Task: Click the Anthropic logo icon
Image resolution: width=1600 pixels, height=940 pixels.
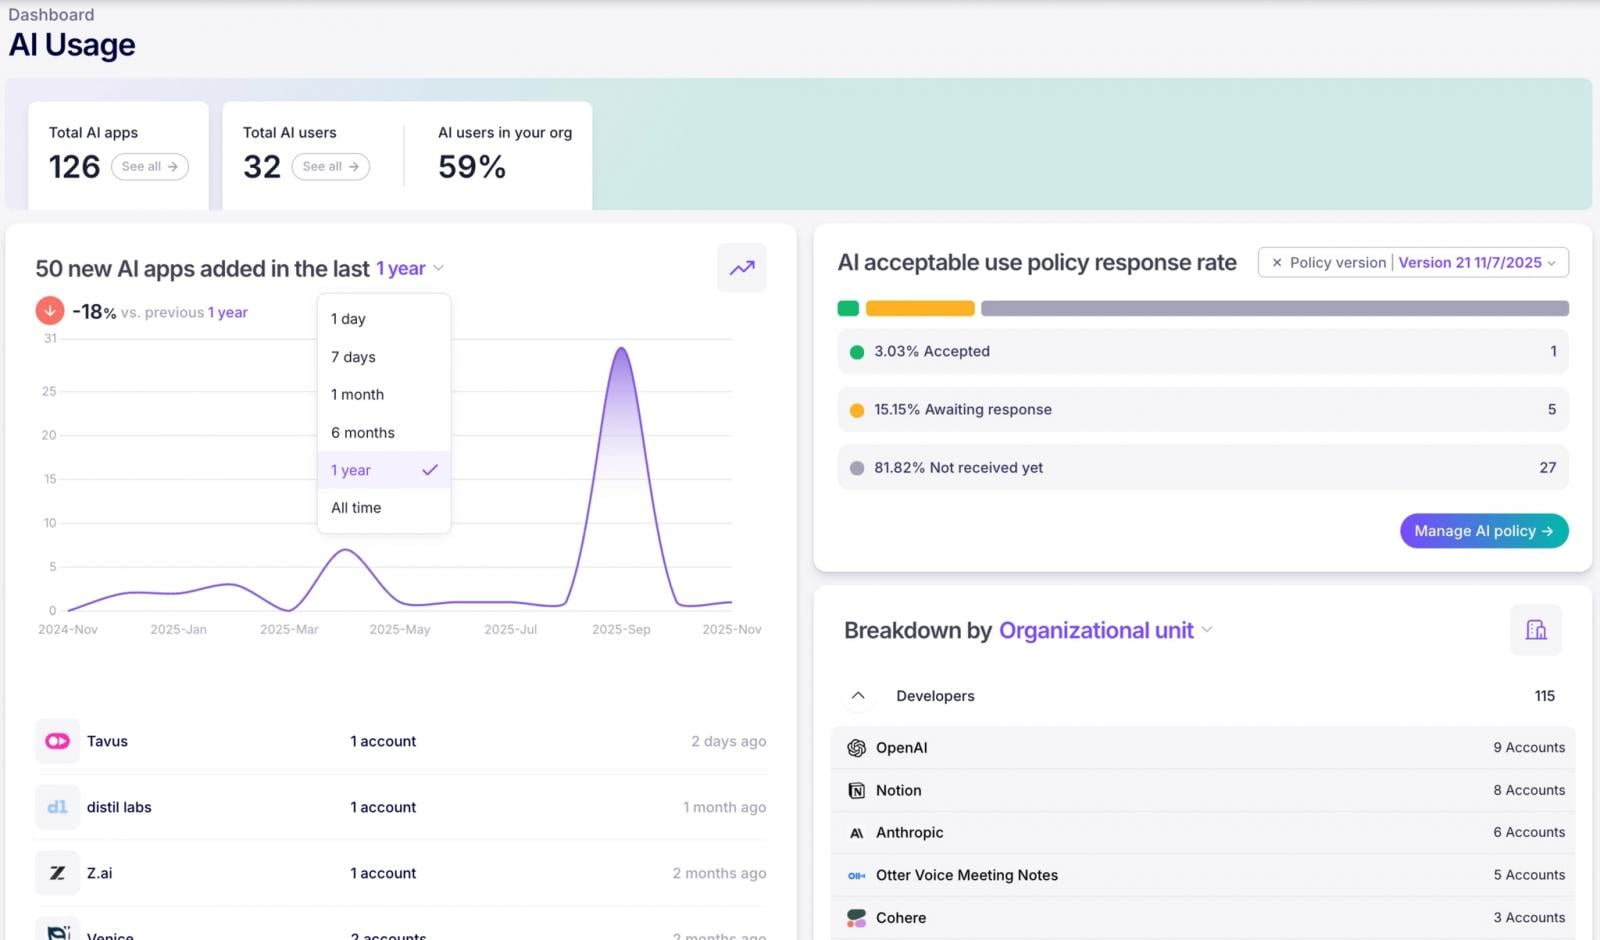Action: 856,832
